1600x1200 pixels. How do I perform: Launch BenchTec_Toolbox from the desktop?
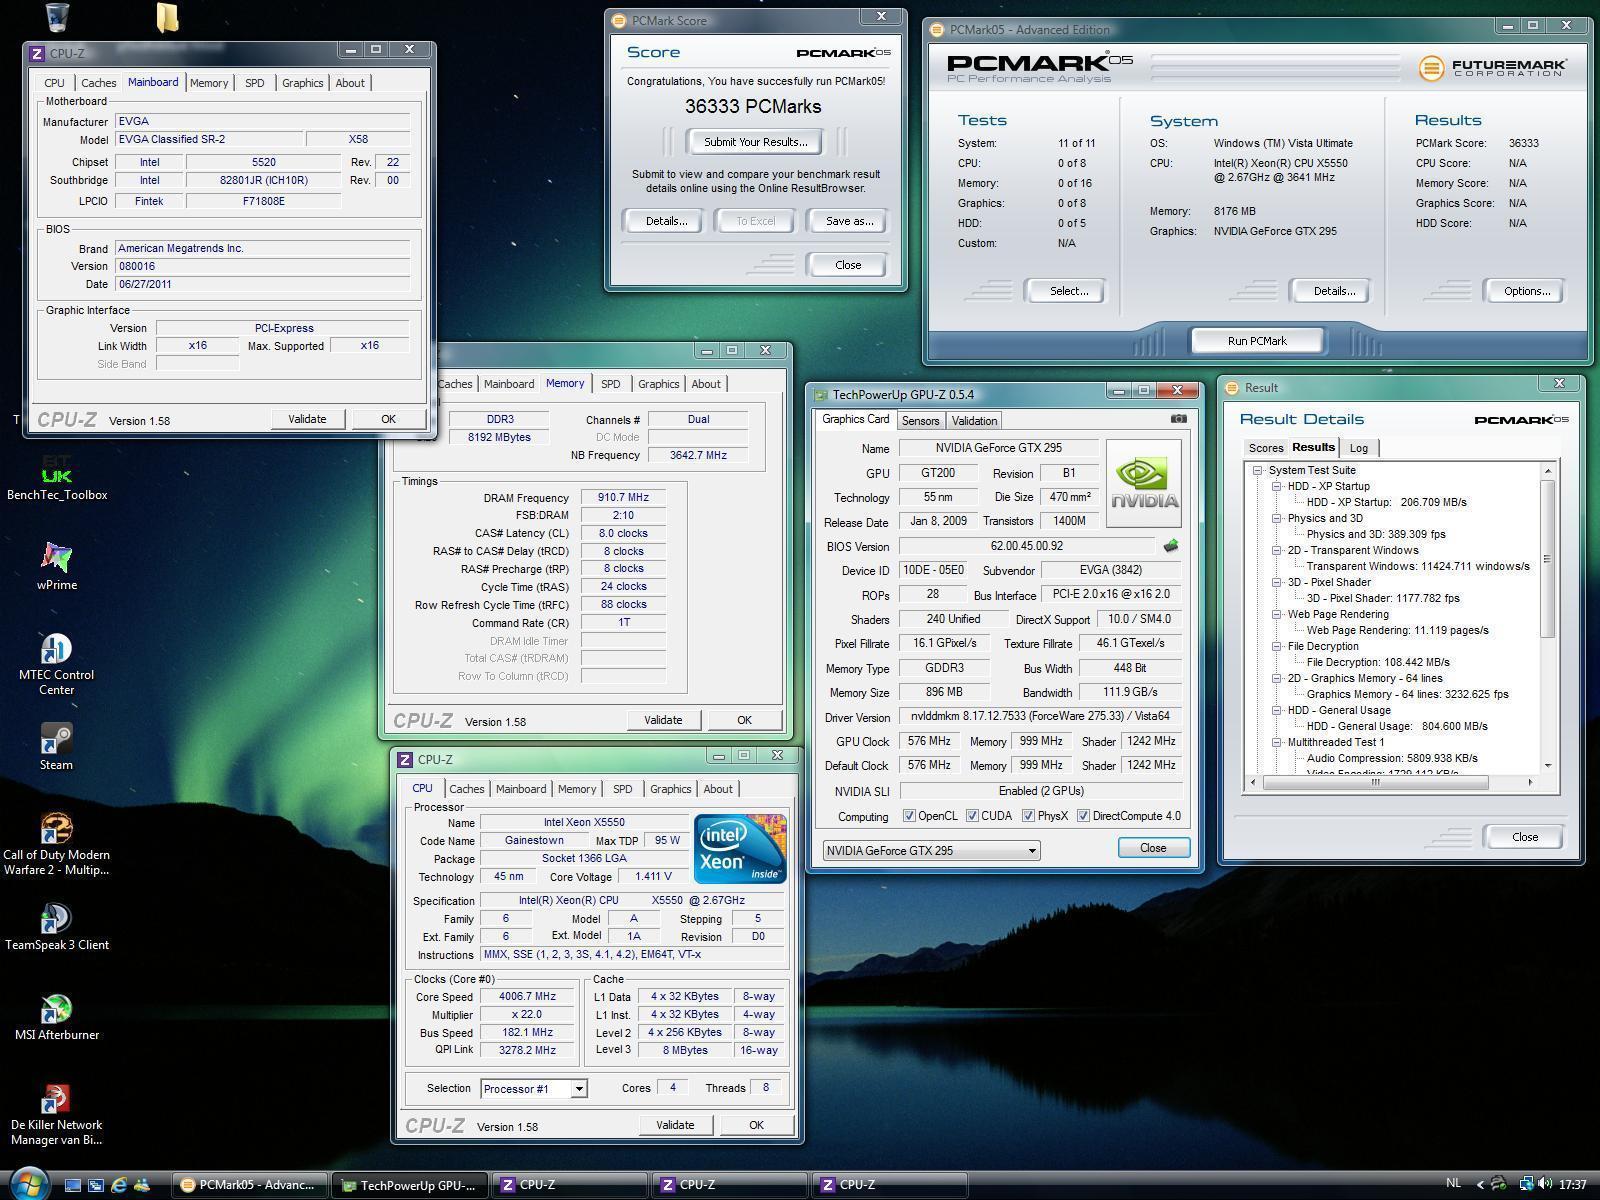click(x=57, y=477)
